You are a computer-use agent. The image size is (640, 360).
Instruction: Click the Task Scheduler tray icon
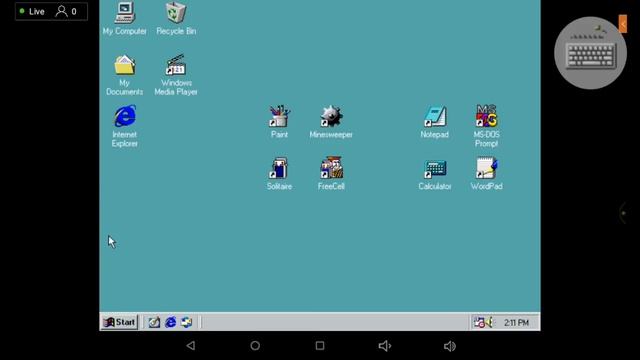point(479,322)
